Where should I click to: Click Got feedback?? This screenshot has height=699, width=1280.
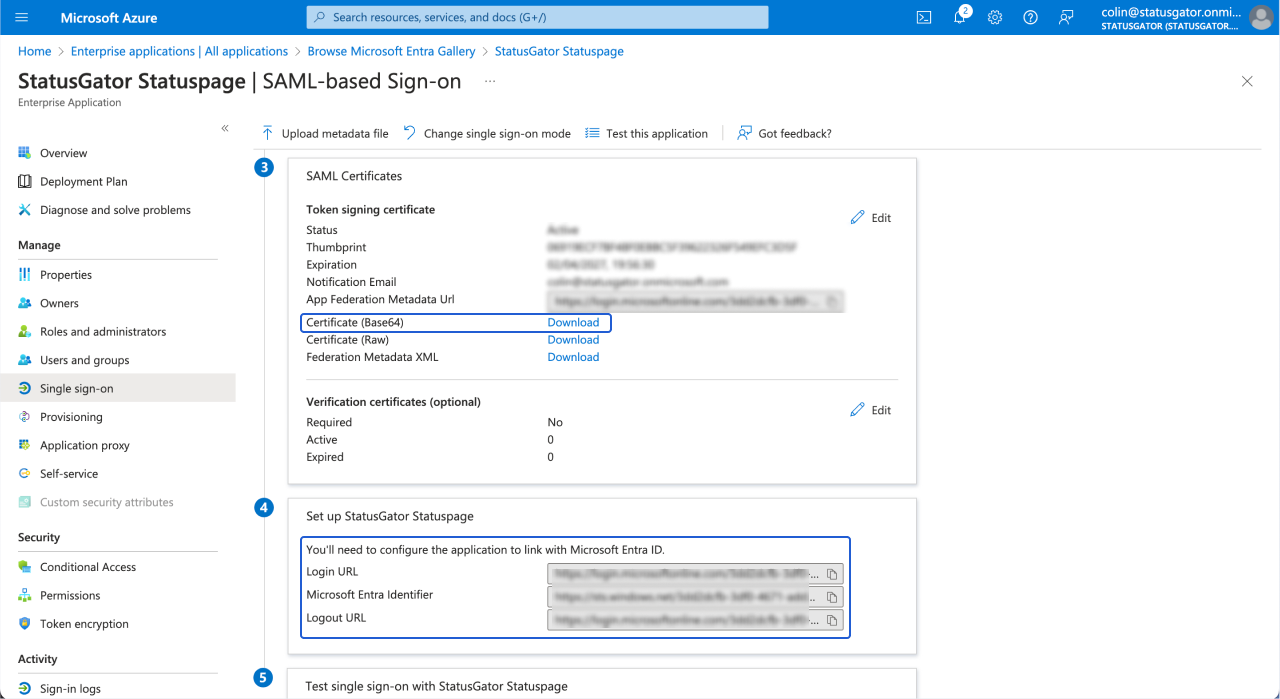pos(784,133)
